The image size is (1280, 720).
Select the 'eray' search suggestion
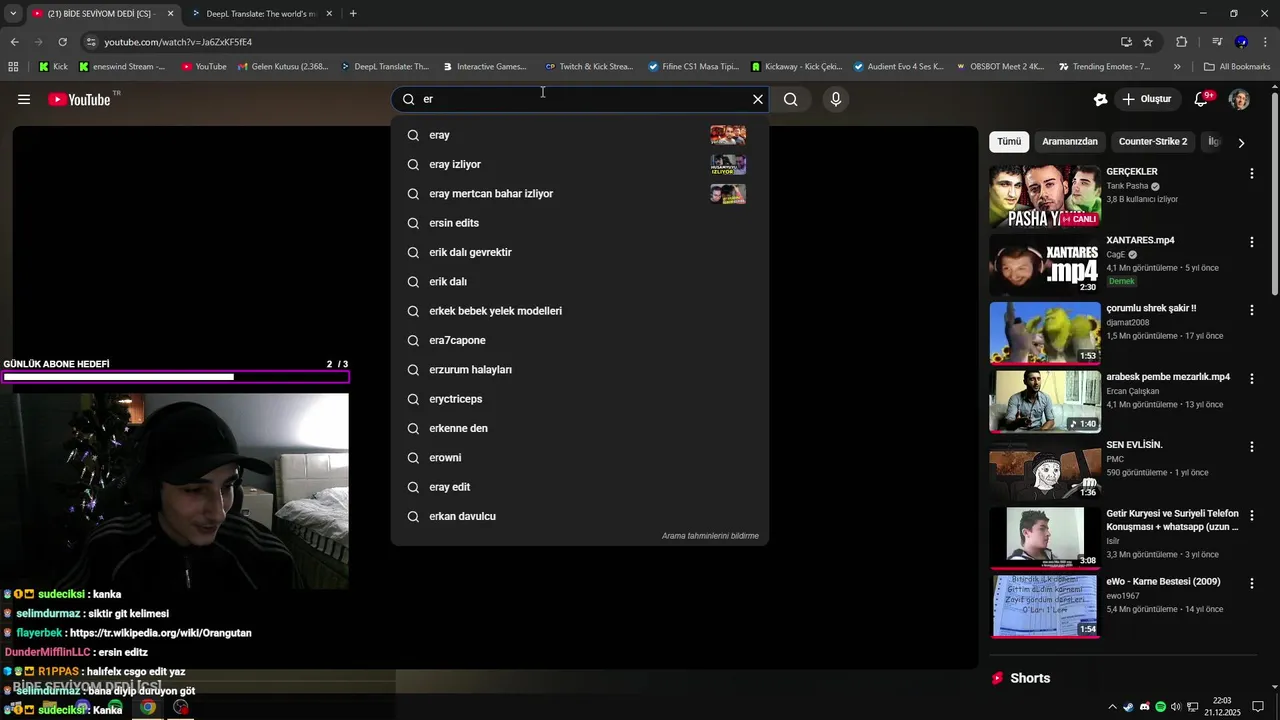click(580, 135)
